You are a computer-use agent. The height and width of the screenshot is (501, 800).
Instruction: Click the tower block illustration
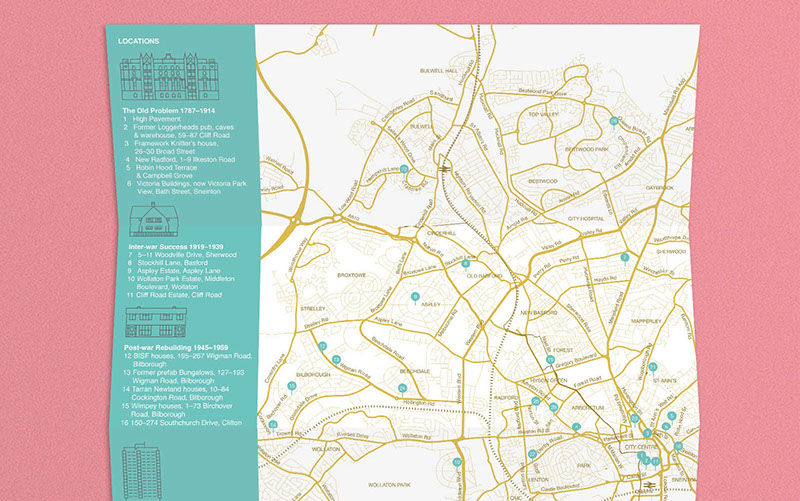coord(141,473)
